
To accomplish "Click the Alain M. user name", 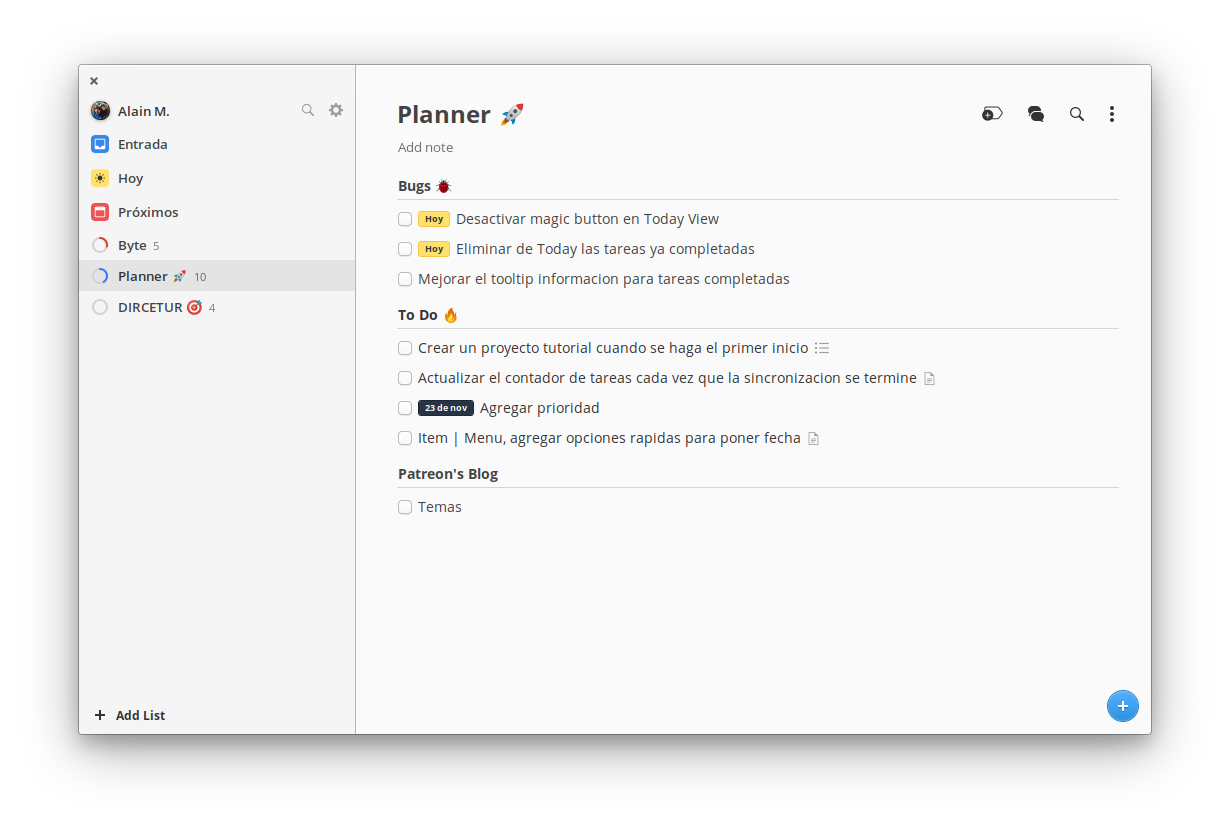I will [x=144, y=111].
